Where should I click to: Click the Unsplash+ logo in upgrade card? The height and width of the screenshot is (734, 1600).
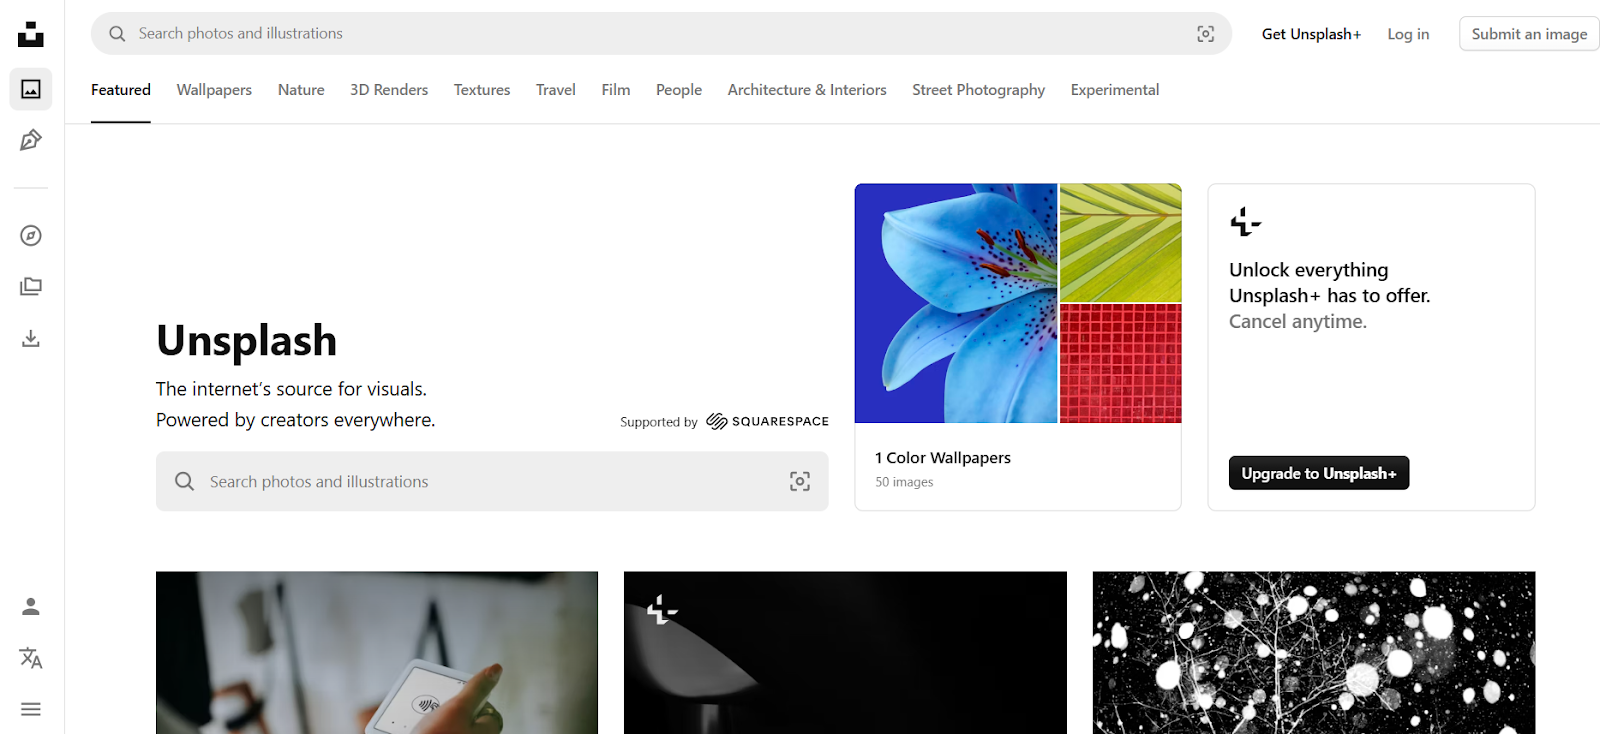(x=1245, y=222)
